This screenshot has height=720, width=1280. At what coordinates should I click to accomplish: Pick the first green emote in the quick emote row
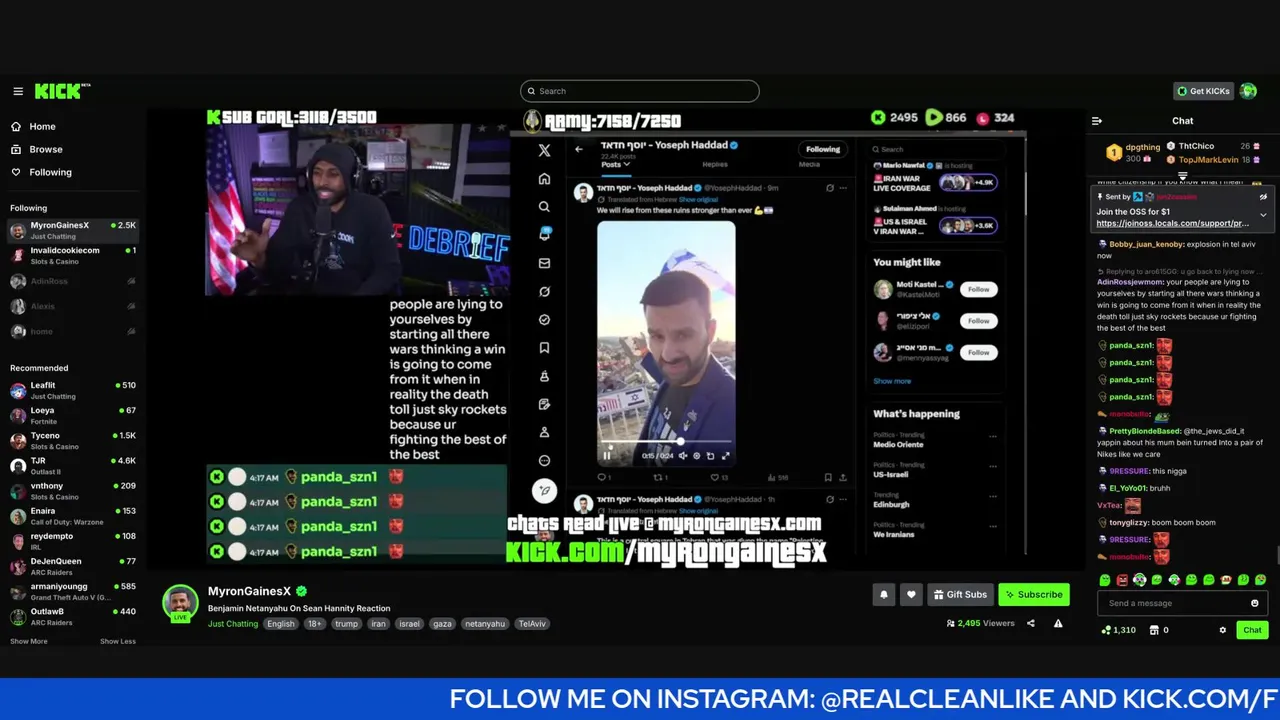[1105, 580]
